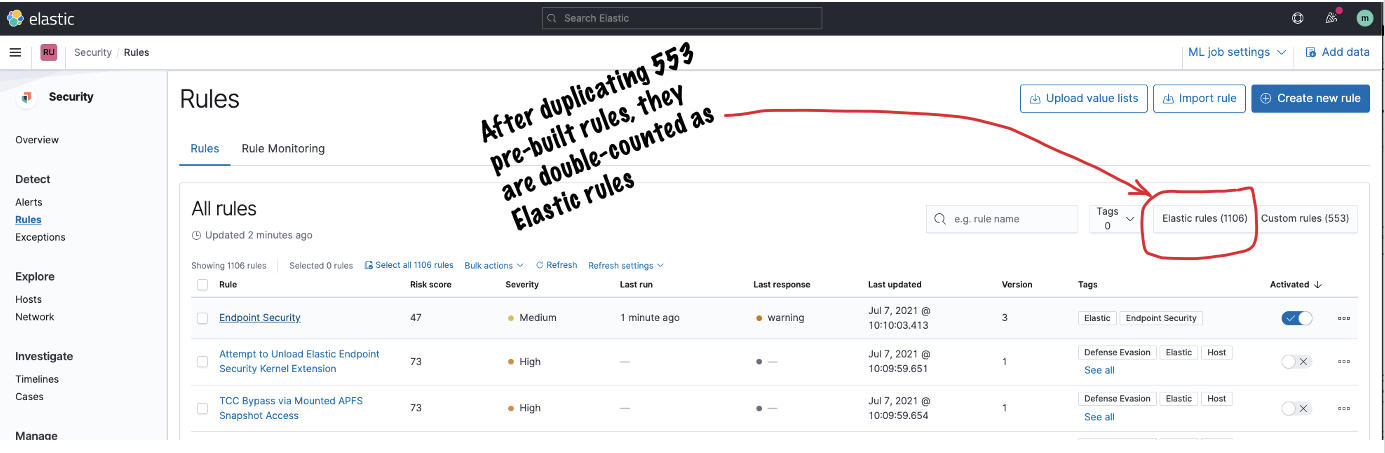
Task: Click See all tags for Attempt to Unload rule
Action: coord(1099,370)
